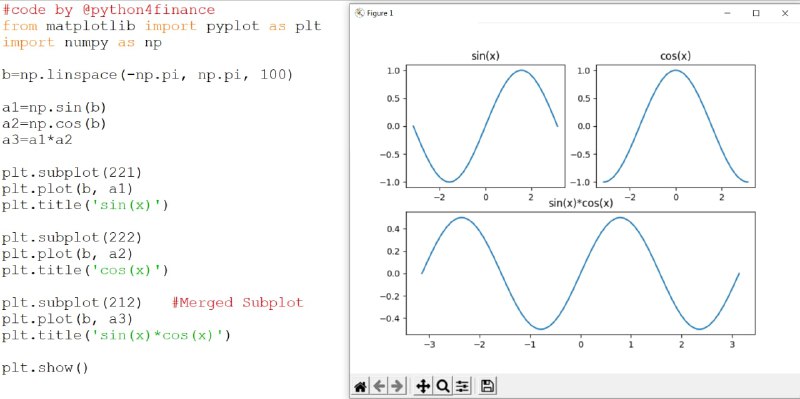Click the np.linspace code line
Screen dimensions: 800x399
(x=147, y=75)
